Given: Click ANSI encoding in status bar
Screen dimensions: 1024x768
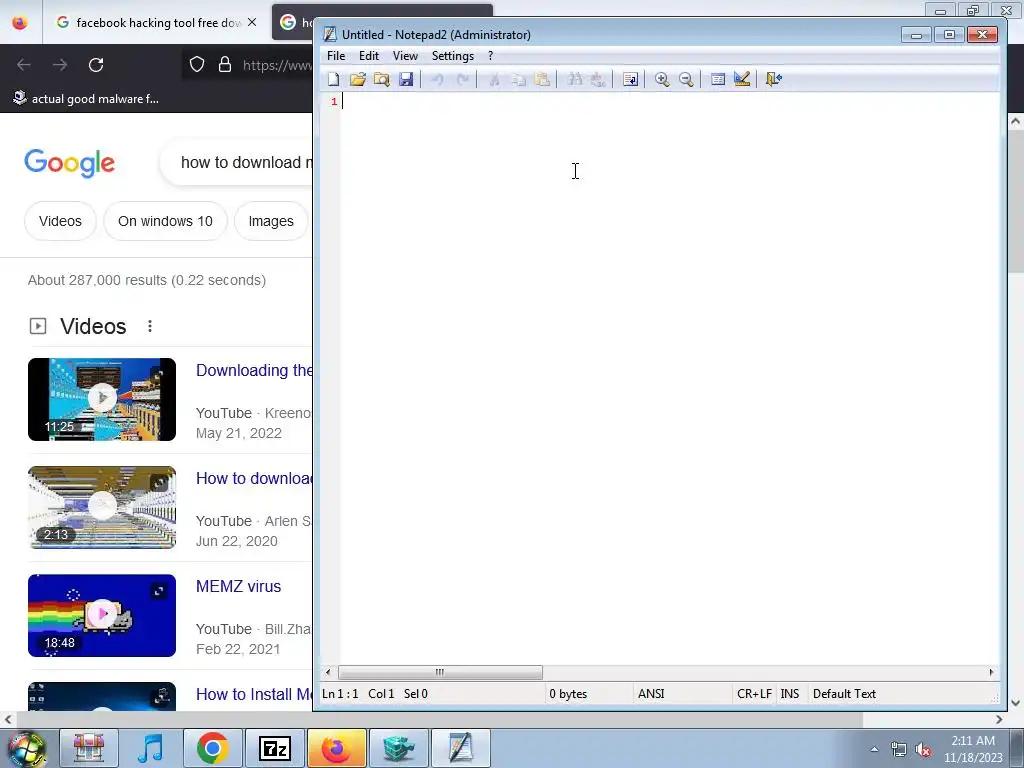Looking at the screenshot, I should (x=651, y=694).
